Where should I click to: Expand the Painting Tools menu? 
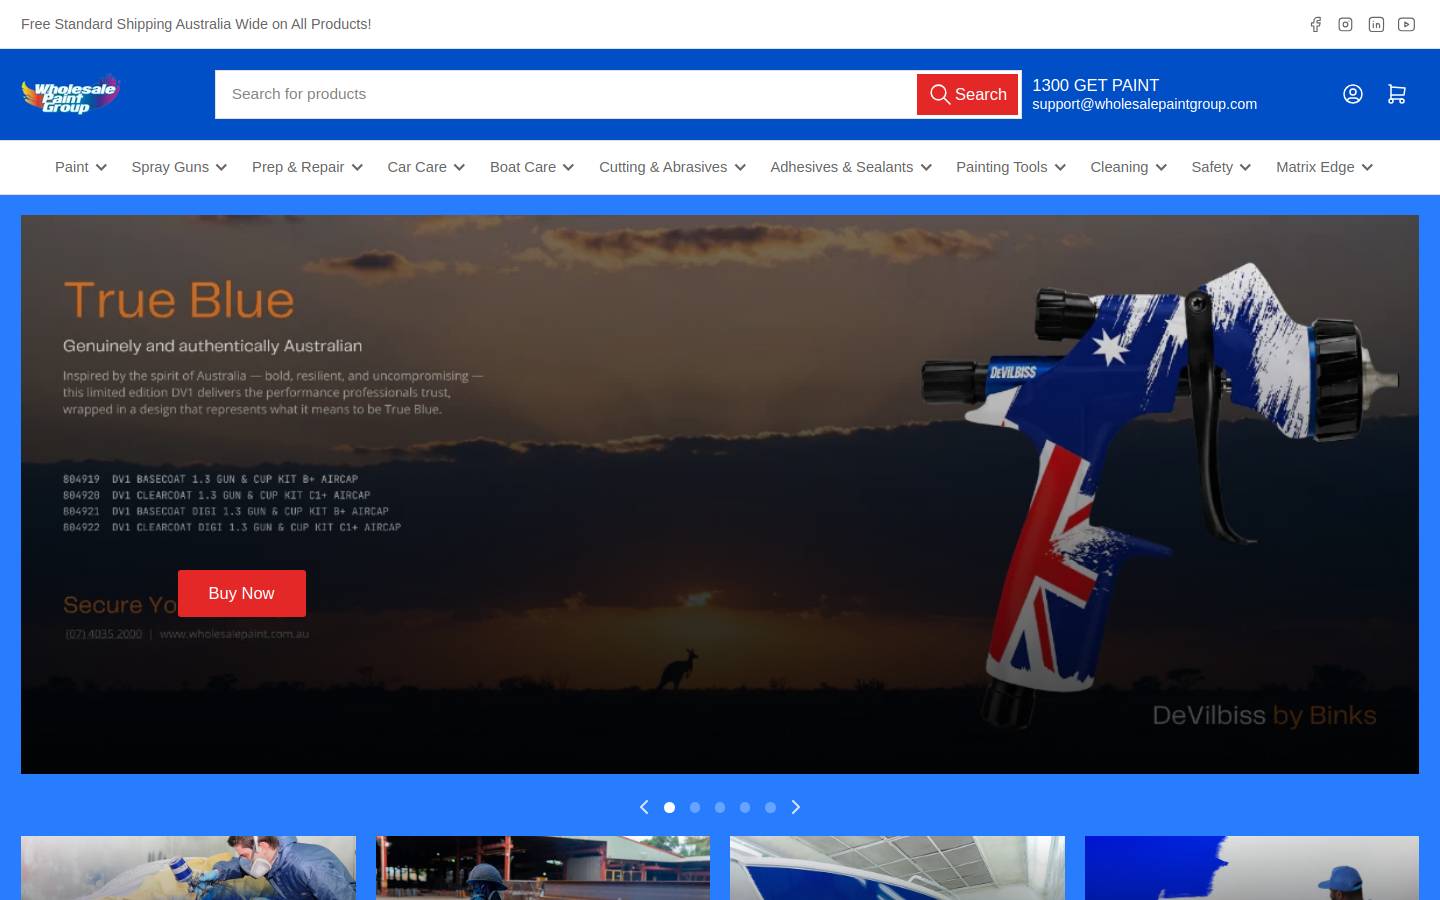pyautogui.click(x=1011, y=167)
